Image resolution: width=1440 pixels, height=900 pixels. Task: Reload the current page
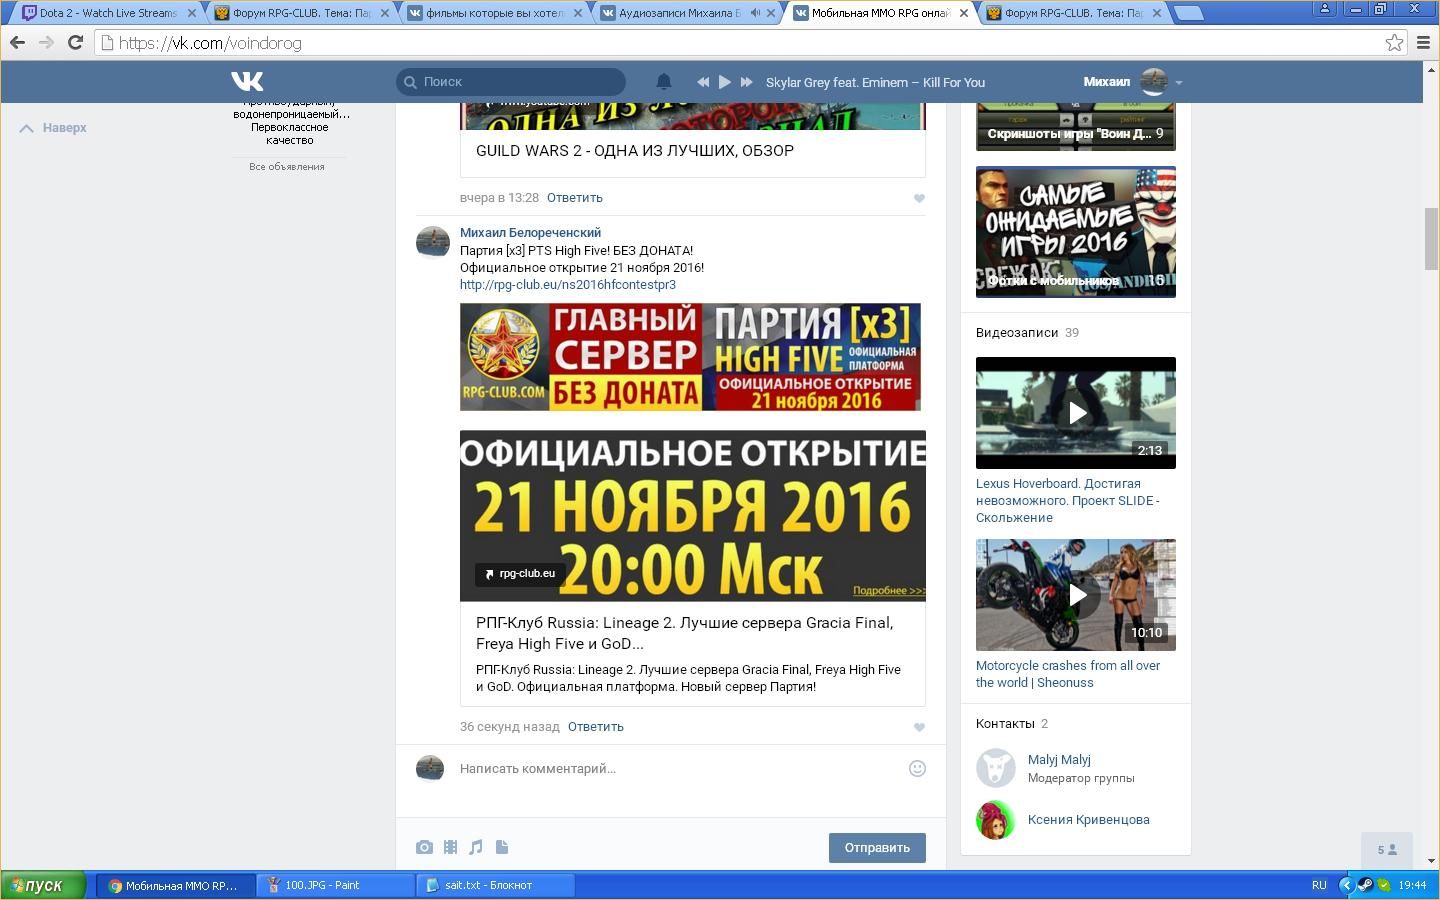75,43
